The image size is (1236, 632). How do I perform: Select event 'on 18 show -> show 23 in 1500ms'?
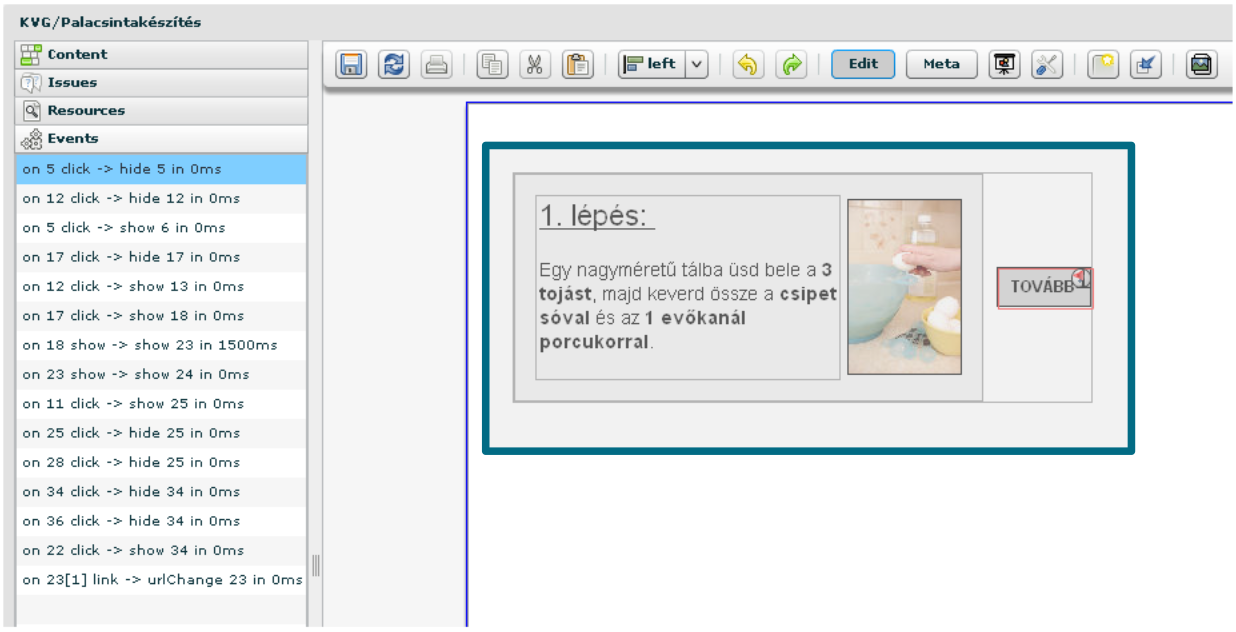click(x=150, y=345)
